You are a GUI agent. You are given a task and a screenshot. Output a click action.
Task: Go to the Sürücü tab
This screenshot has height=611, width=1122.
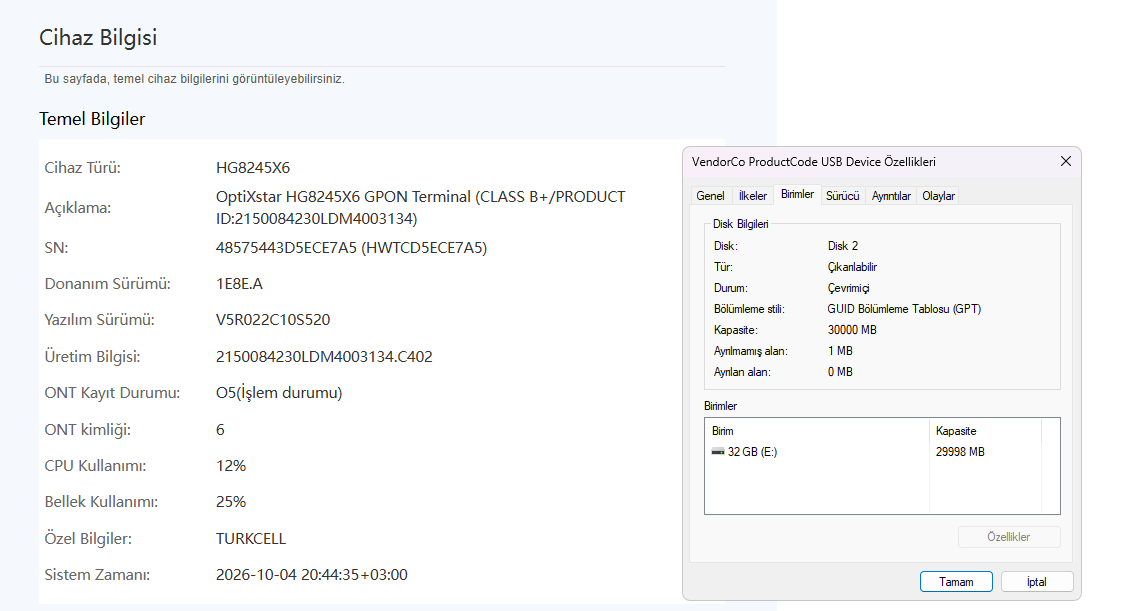(843, 196)
